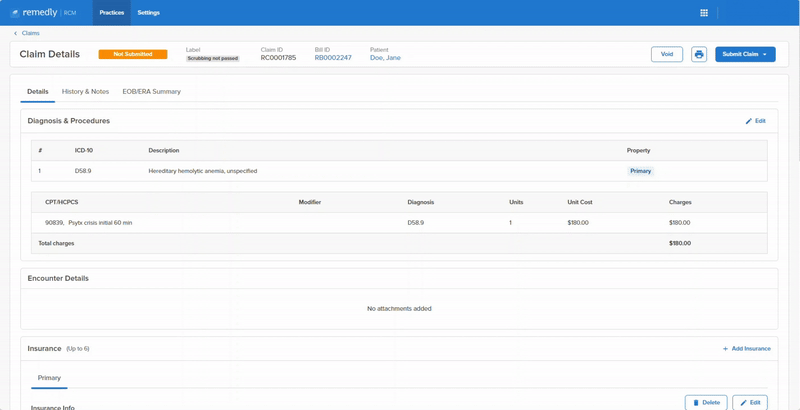Image resolution: width=800 pixels, height=410 pixels.
Task: Click the Unit Cost $180.00 value
Action: 578,223
